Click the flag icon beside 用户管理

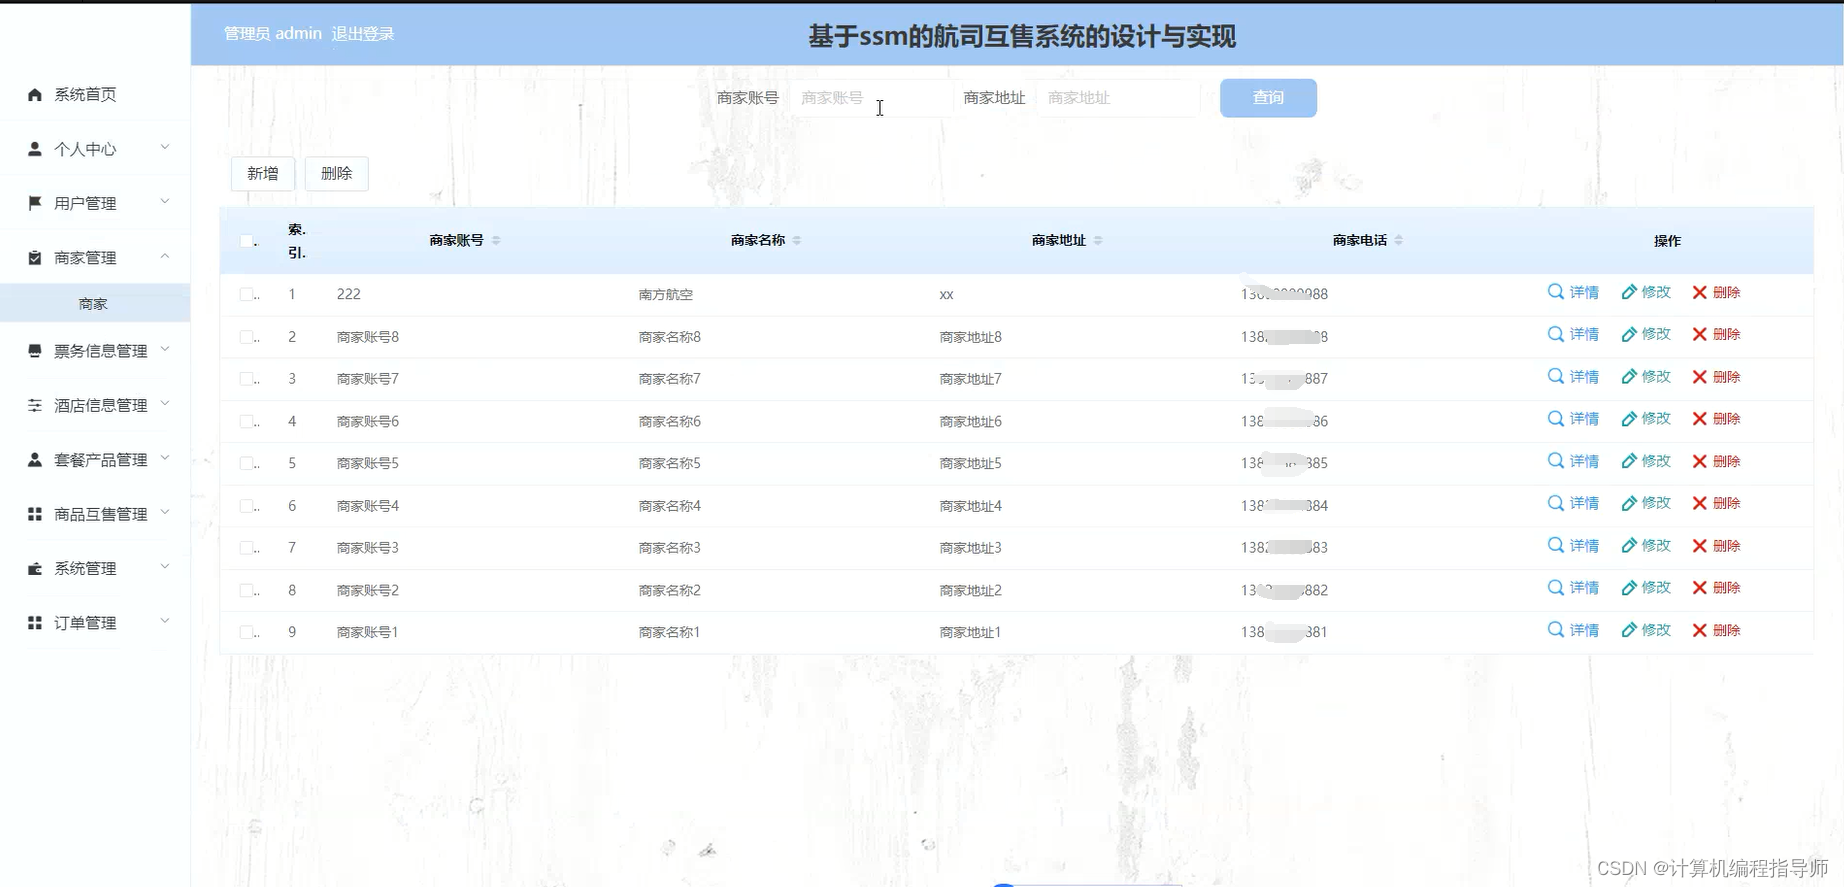click(35, 203)
